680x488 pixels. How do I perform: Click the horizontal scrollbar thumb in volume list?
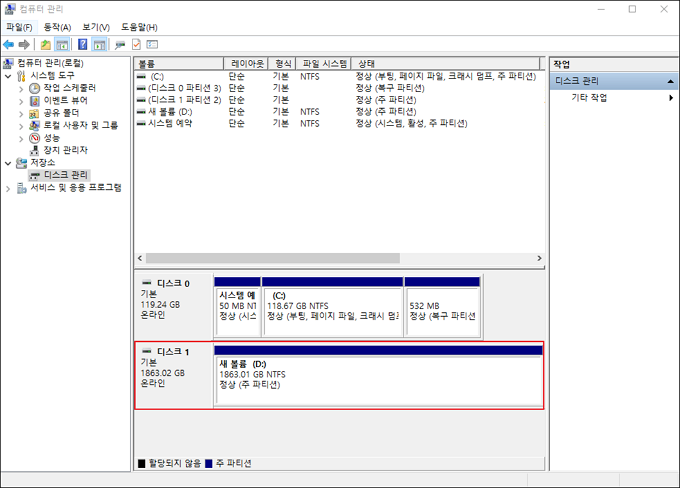(x=273, y=258)
